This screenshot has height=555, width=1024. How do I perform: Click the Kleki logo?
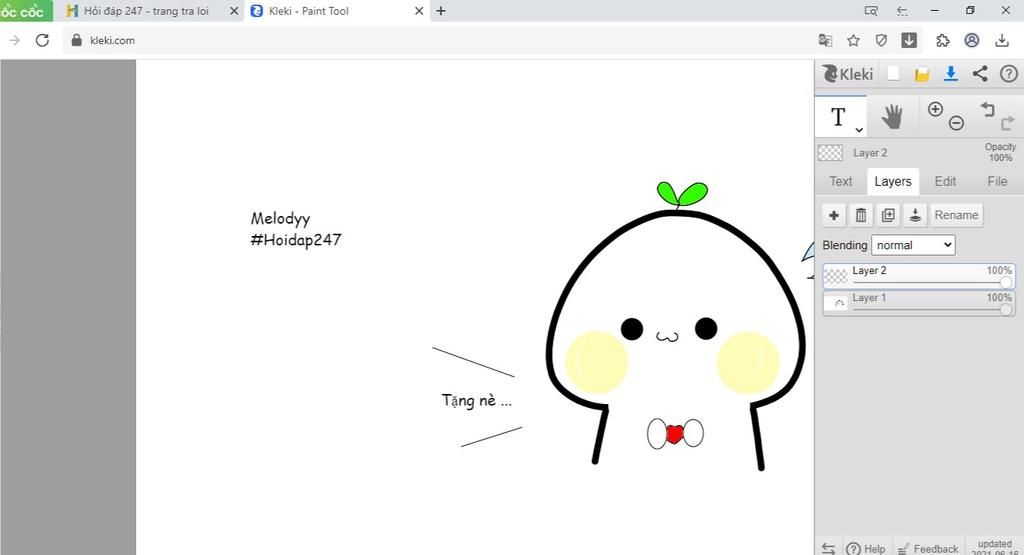pos(847,74)
